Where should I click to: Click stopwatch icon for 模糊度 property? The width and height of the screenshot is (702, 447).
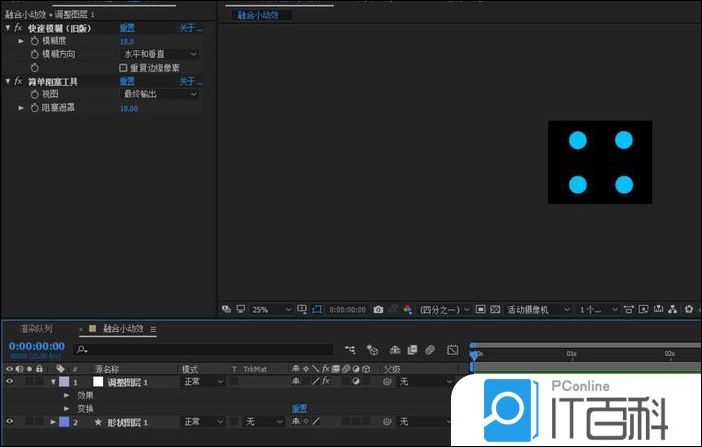[x=34, y=41]
